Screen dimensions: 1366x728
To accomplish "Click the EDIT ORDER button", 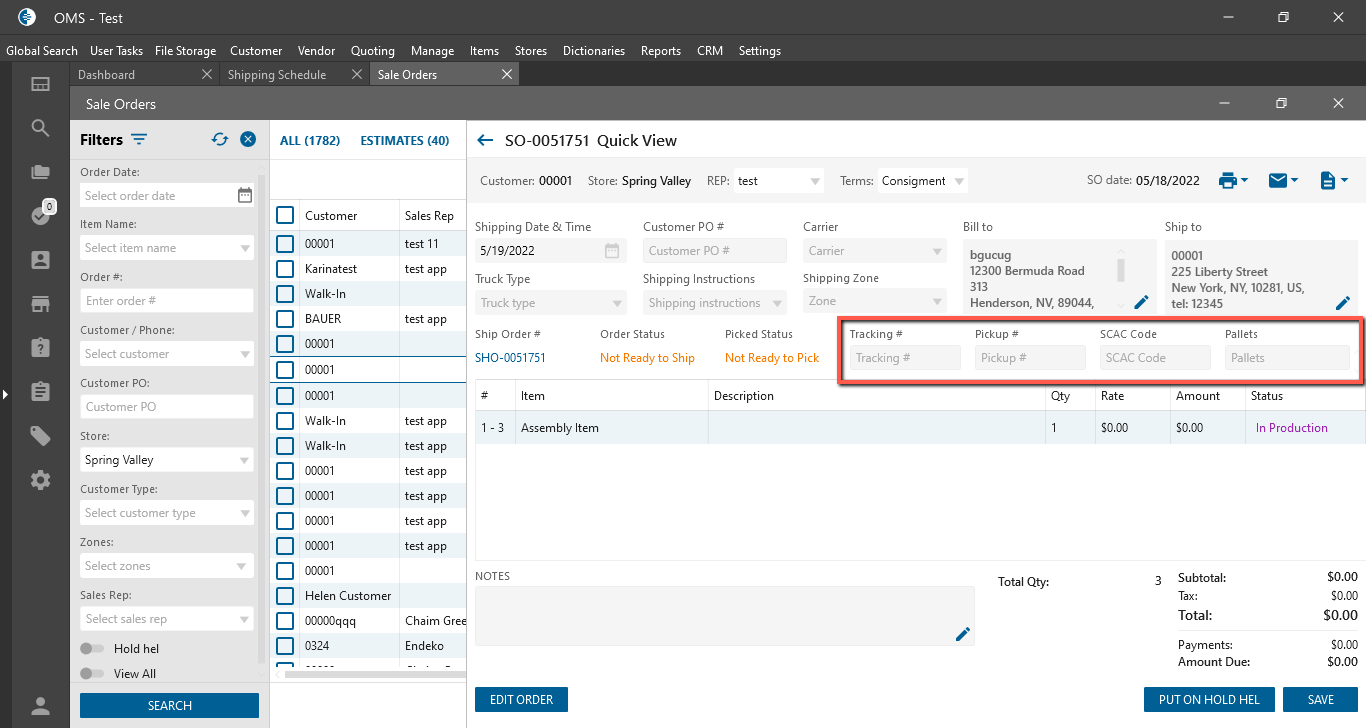I will click(521, 700).
